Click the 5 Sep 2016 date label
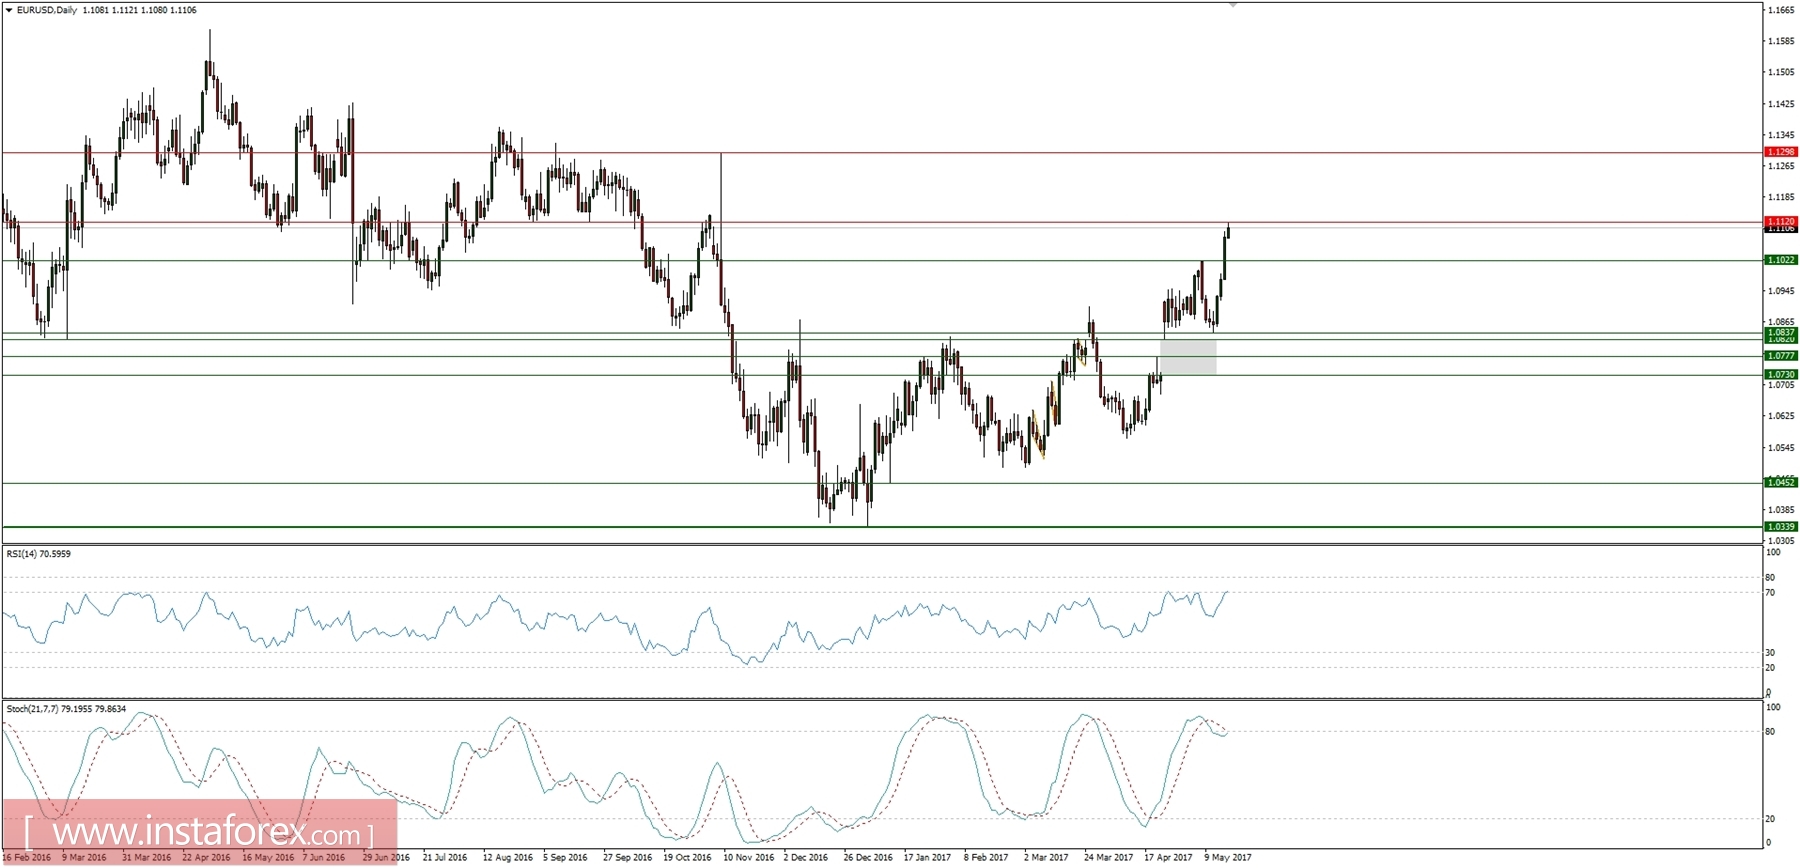 point(566,858)
